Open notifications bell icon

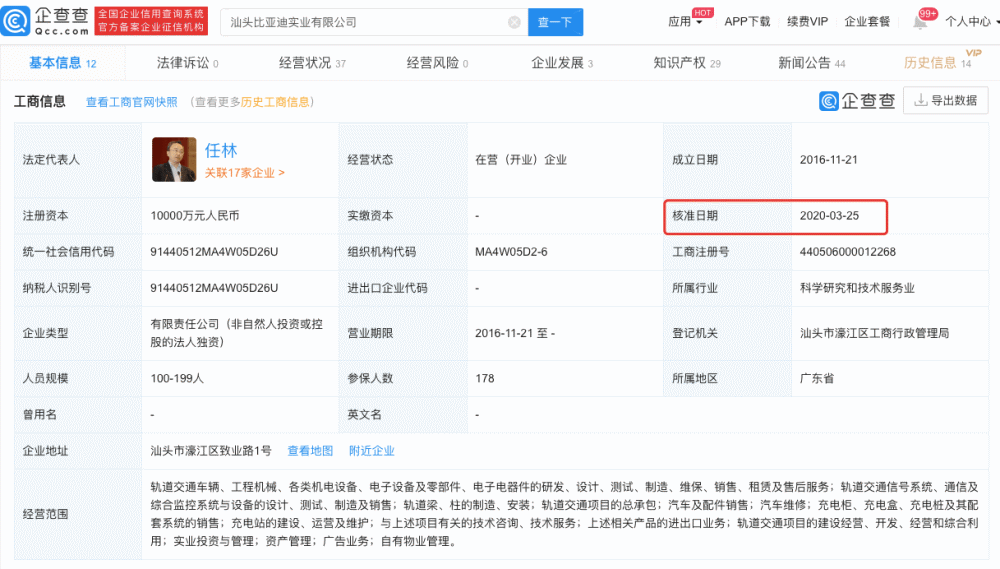pyautogui.click(x=920, y=23)
